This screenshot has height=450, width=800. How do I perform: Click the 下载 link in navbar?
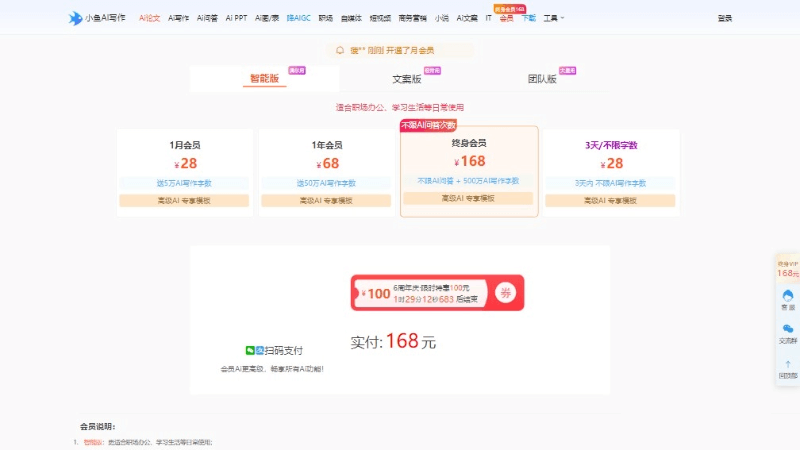pos(529,18)
